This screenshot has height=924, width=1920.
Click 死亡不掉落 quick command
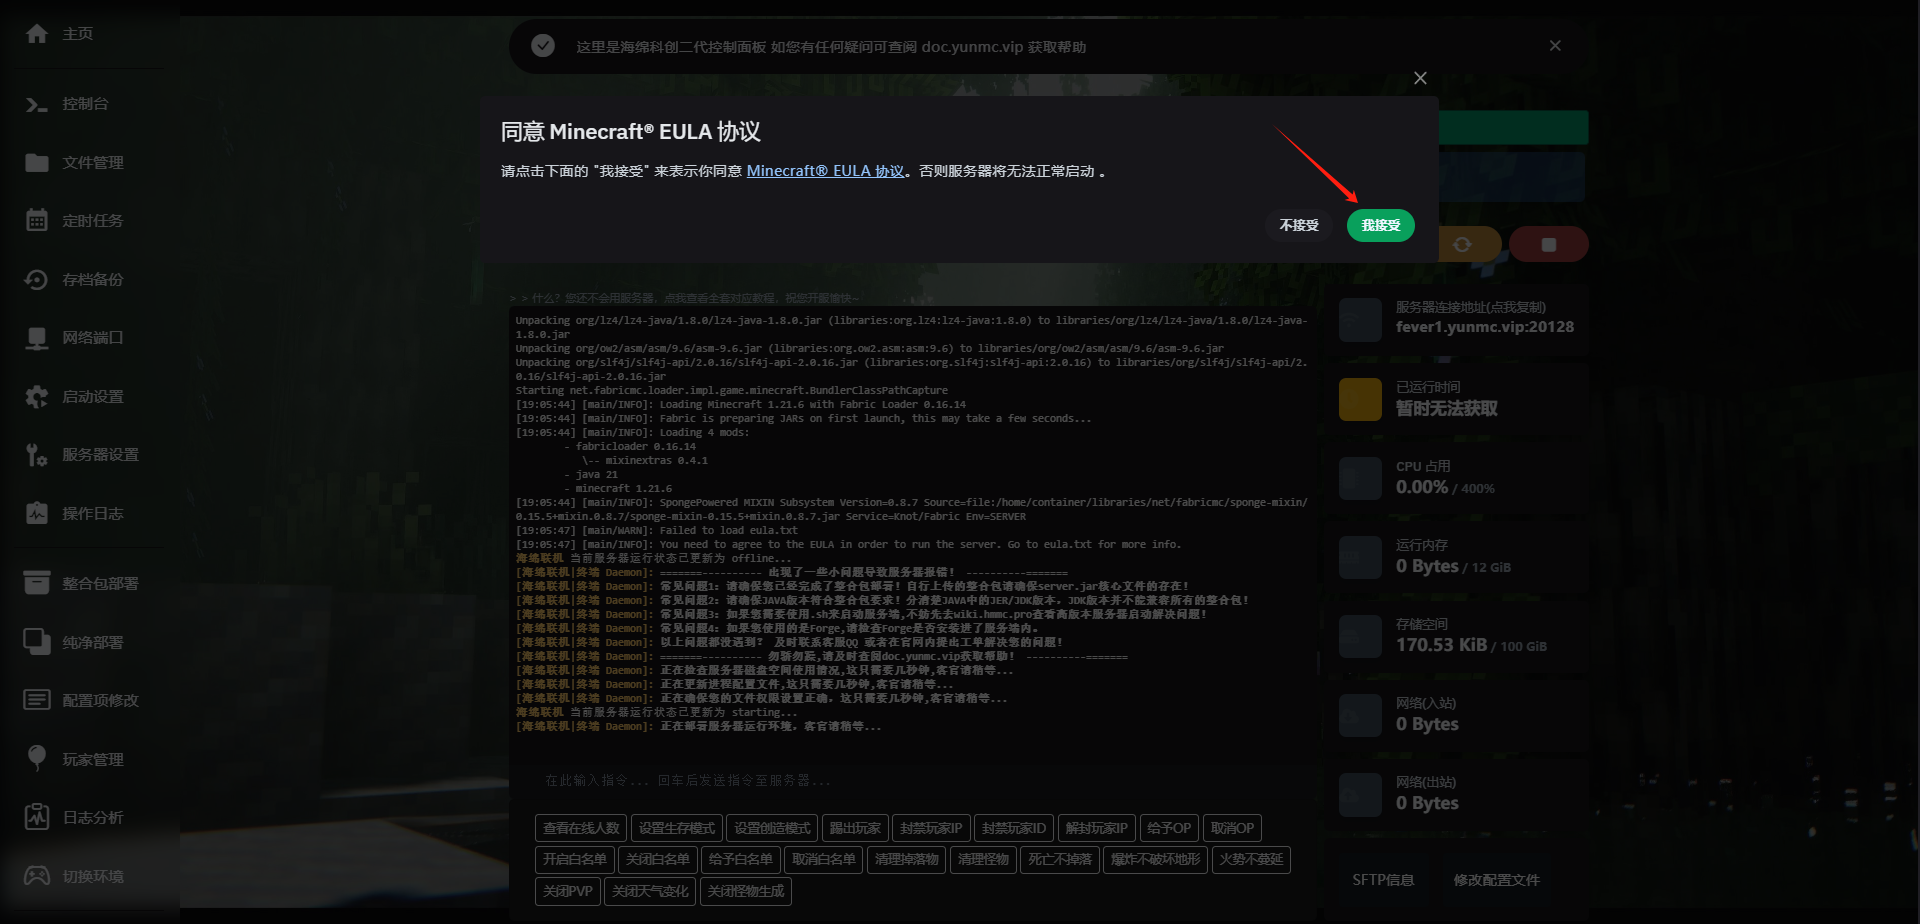click(x=1060, y=859)
